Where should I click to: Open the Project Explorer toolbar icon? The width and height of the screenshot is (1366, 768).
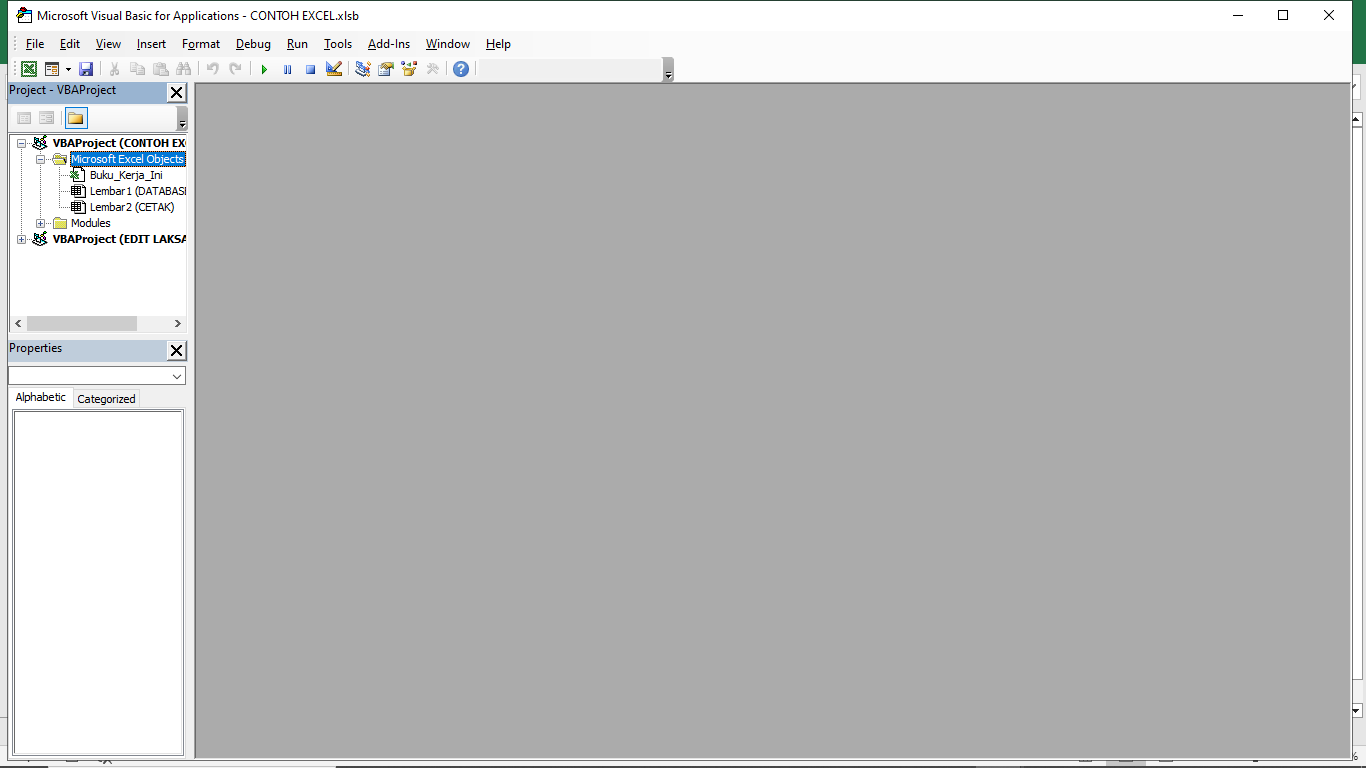pos(362,69)
